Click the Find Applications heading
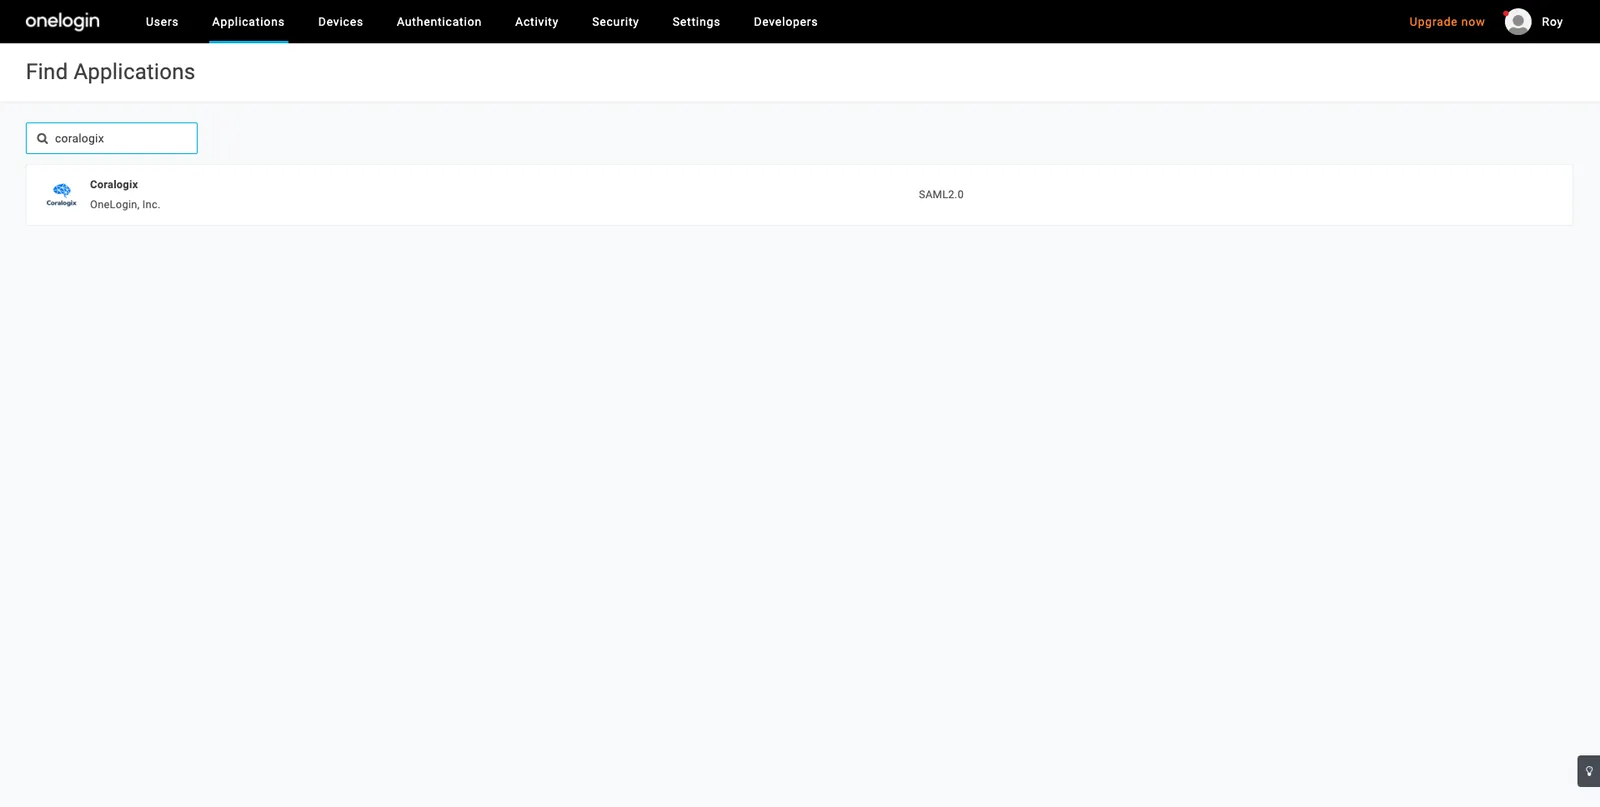The width and height of the screenshot is (1600, 807). click(x=110, y=72)
